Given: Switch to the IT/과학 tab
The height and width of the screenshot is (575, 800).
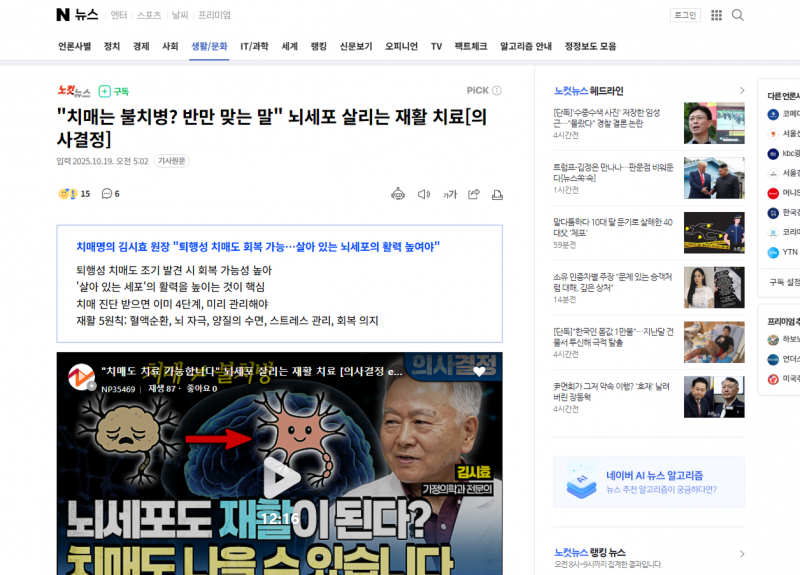Looking at the screenshot, I should [x=254, y=46].
